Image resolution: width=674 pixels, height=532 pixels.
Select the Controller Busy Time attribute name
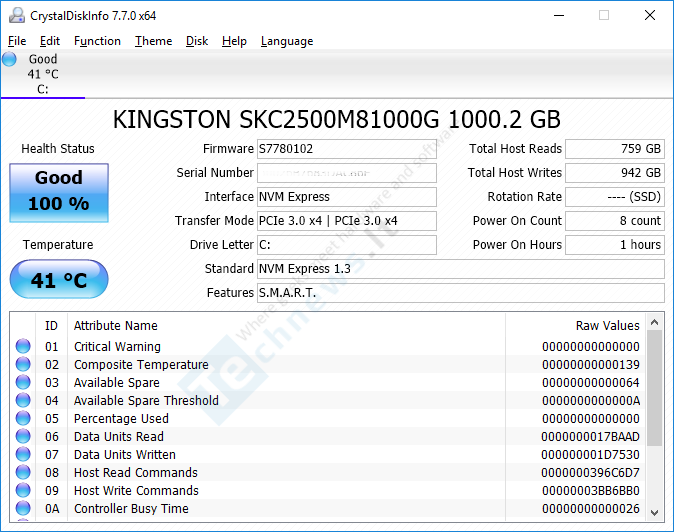[131, 509]
